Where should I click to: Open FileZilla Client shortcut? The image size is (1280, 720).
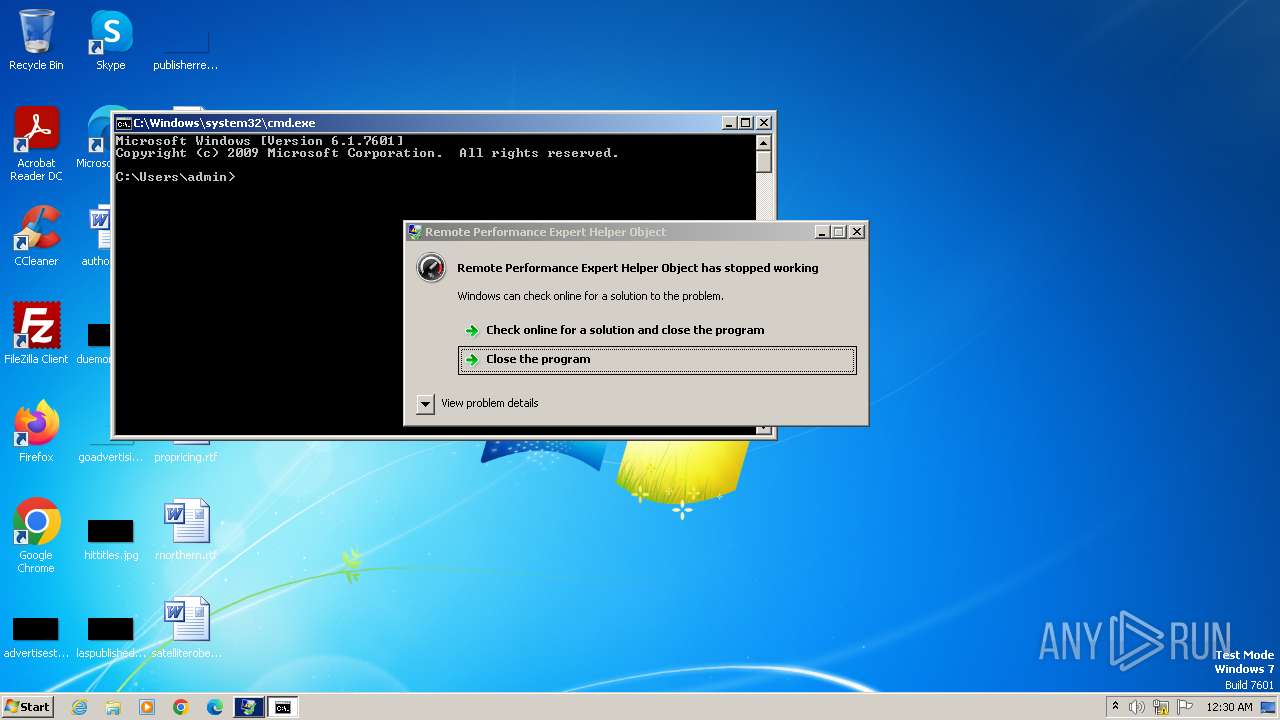[x=36, y=333]
